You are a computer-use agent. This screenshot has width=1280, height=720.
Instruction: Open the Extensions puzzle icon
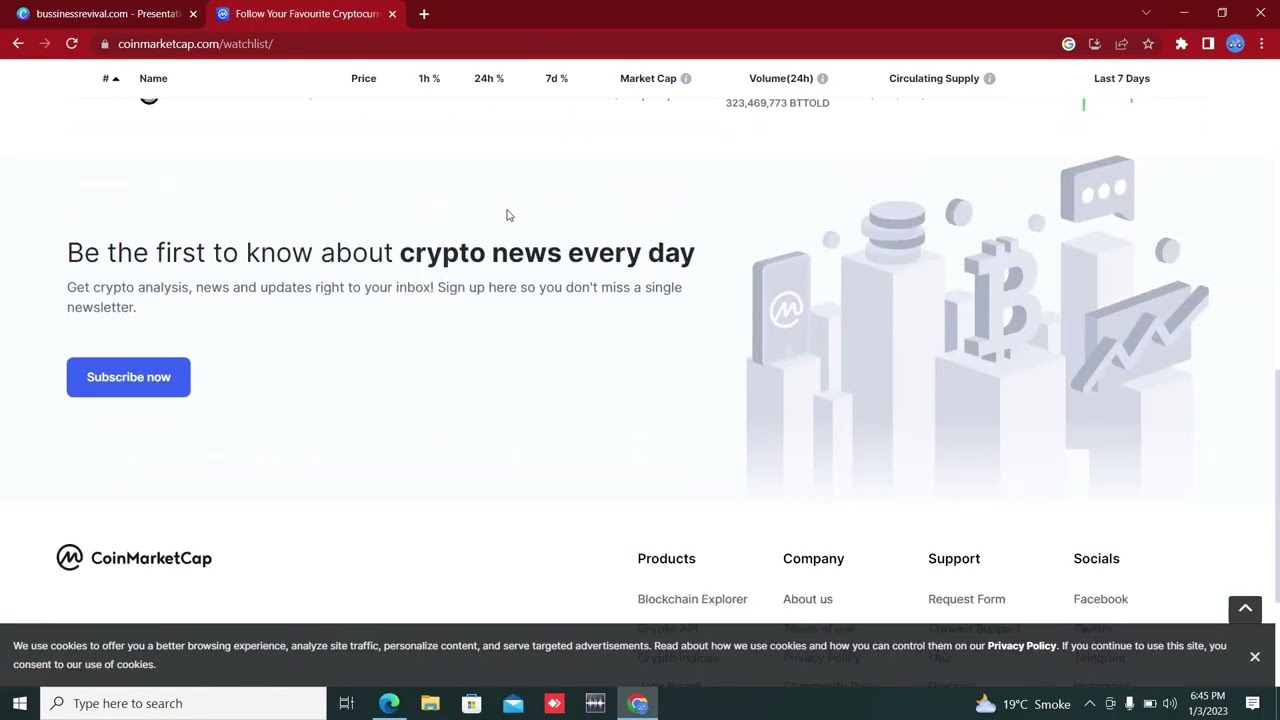(x=1181, y=44)
